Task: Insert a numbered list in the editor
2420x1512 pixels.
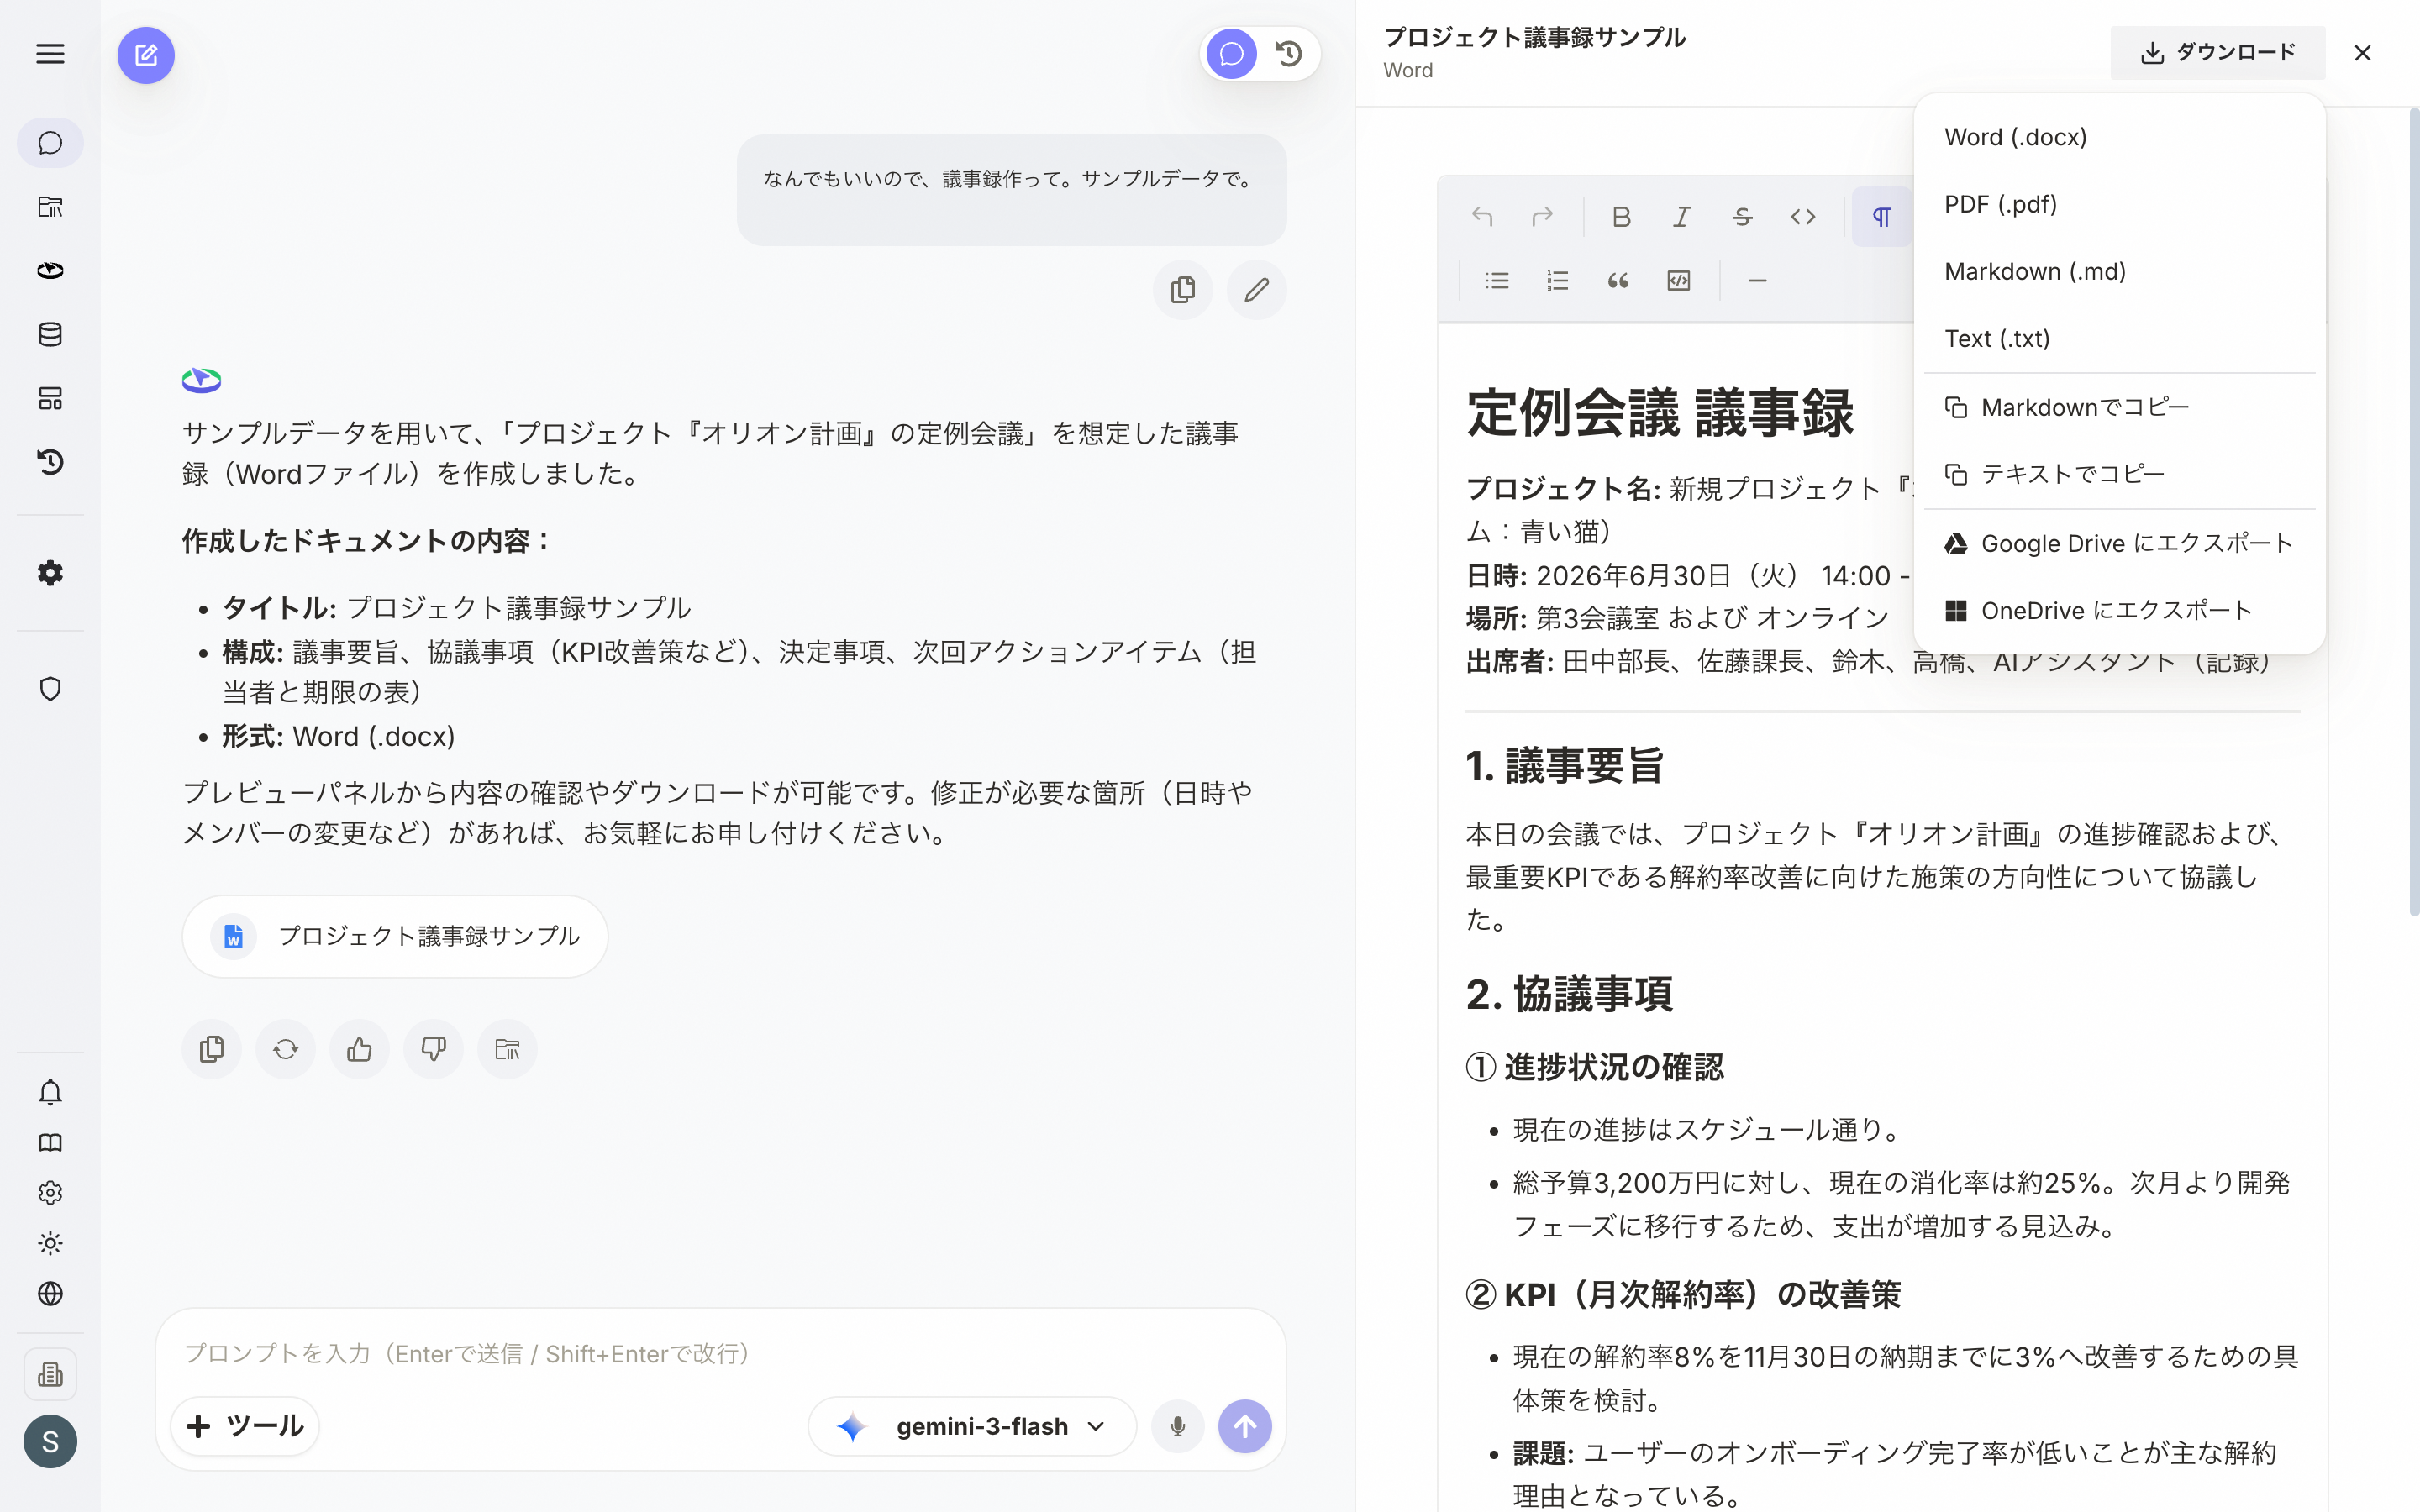Action: click(1557, 281)
